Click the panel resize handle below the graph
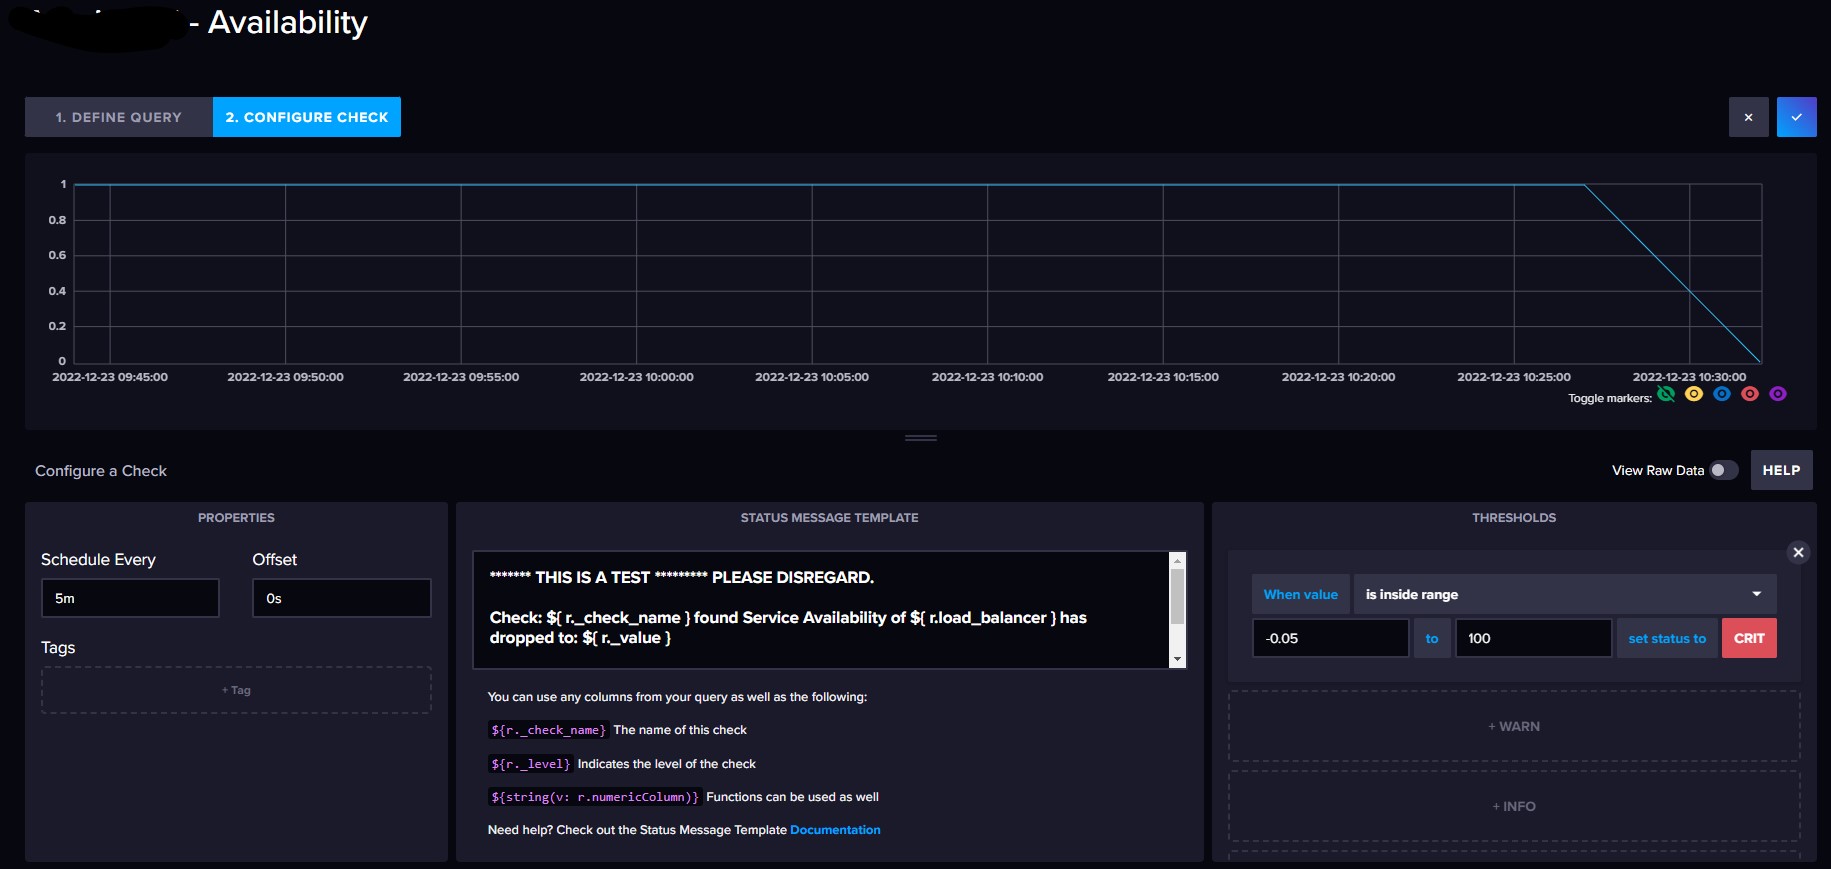The height and width of the screenshot is (869, 1831). (x=920, y=438)
